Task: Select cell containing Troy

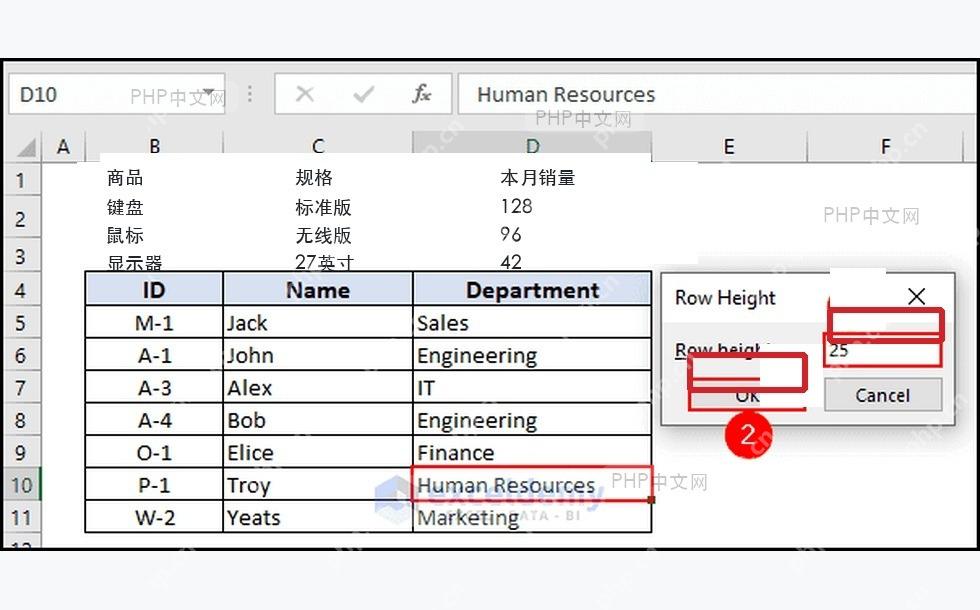Action: 318,485
